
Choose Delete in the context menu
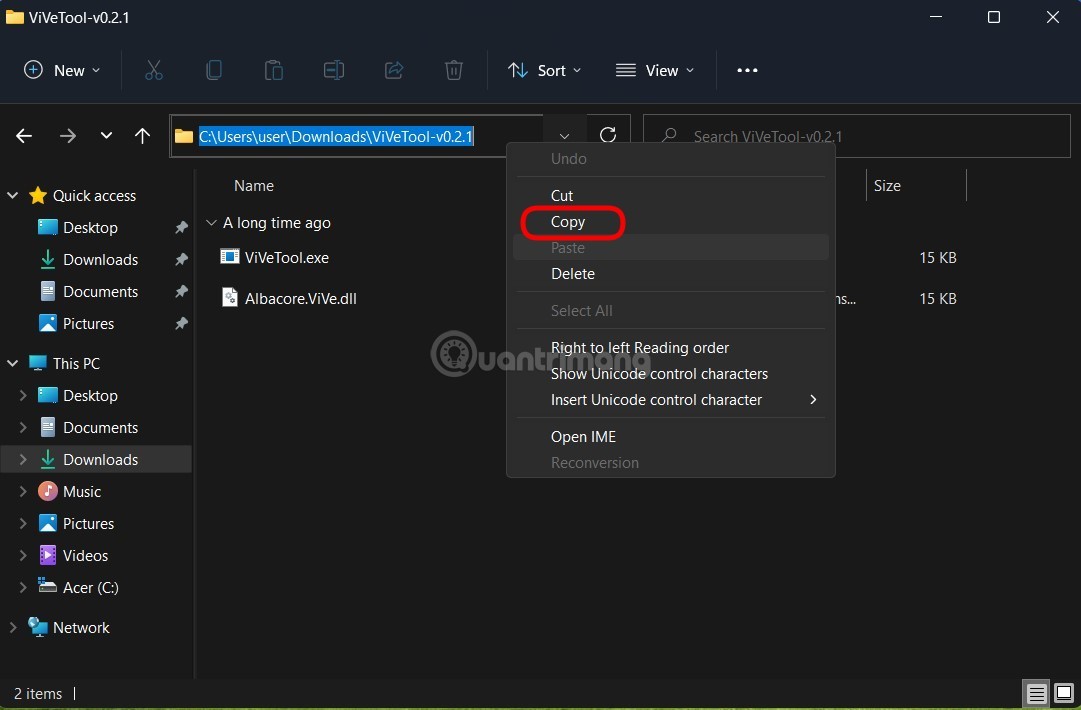click(573, 274)
